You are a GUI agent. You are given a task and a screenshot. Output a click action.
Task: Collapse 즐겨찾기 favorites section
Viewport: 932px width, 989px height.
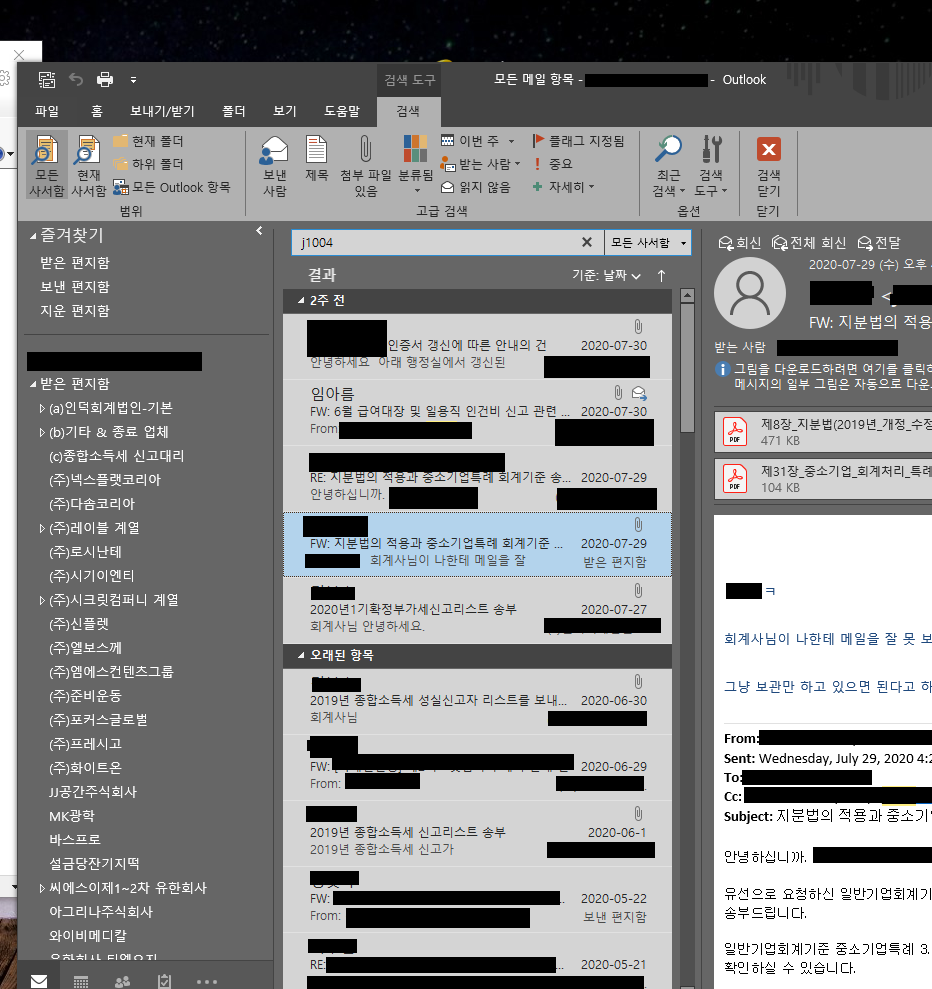33,237
